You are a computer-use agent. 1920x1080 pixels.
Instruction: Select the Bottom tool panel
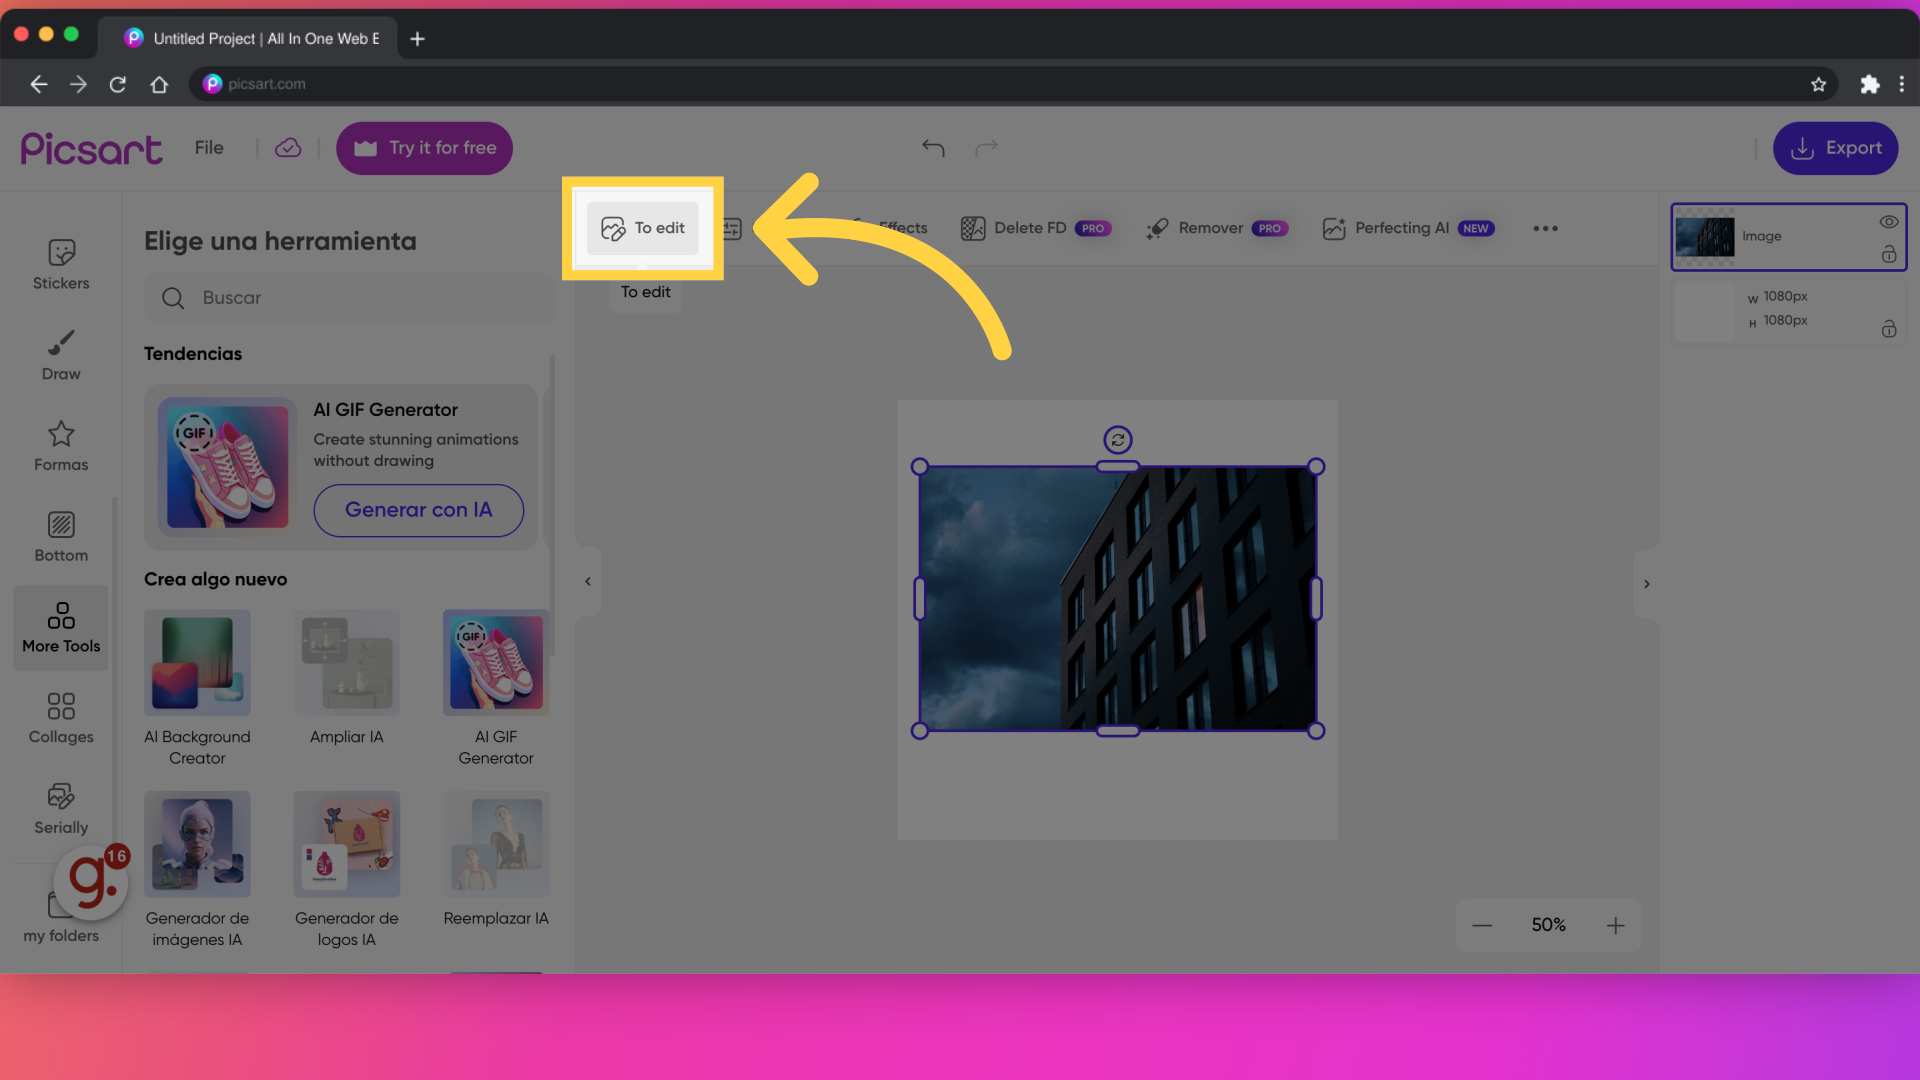61,535
